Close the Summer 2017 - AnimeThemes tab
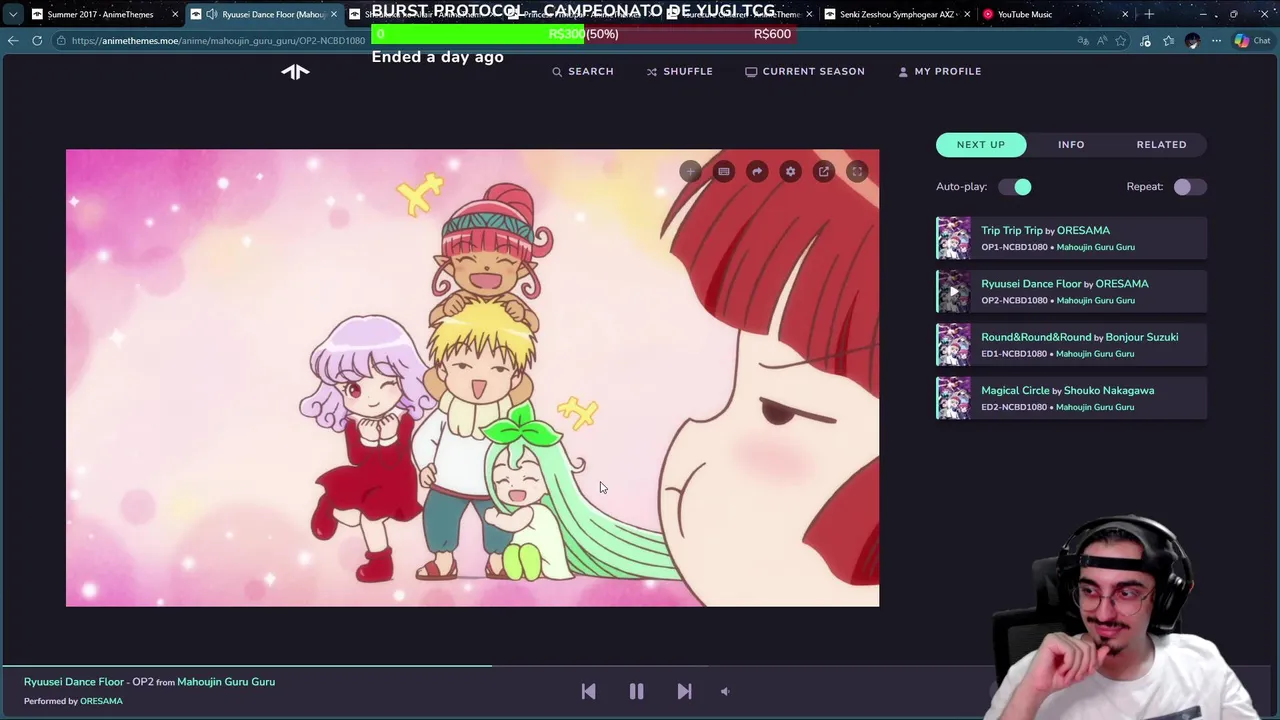Screen dimensions: 1280x720 click(x=175, y=14)
